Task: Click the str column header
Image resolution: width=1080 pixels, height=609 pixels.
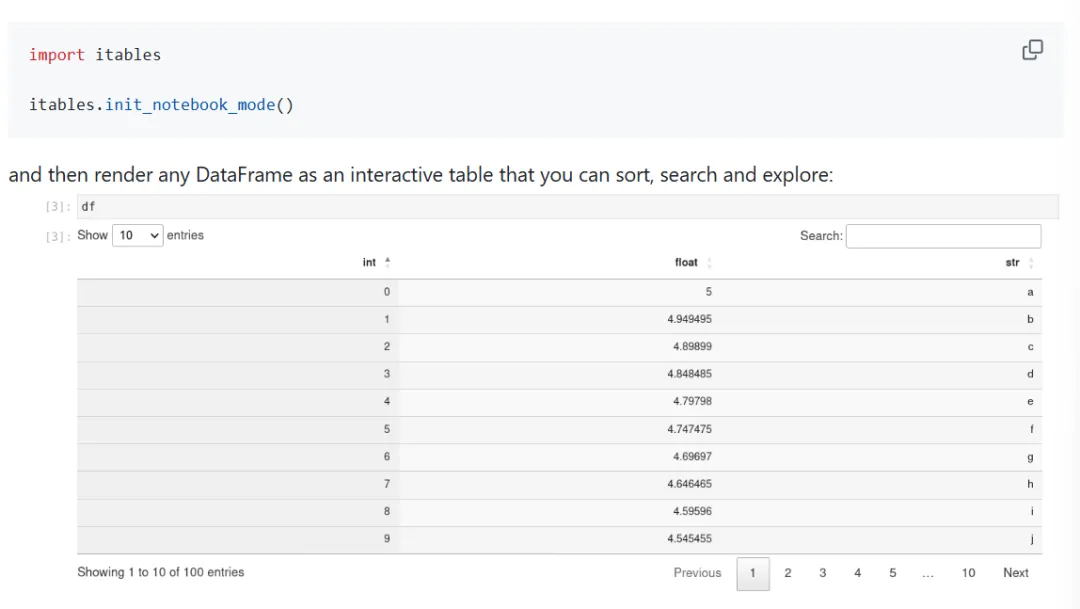Action: coord(1012,262)
